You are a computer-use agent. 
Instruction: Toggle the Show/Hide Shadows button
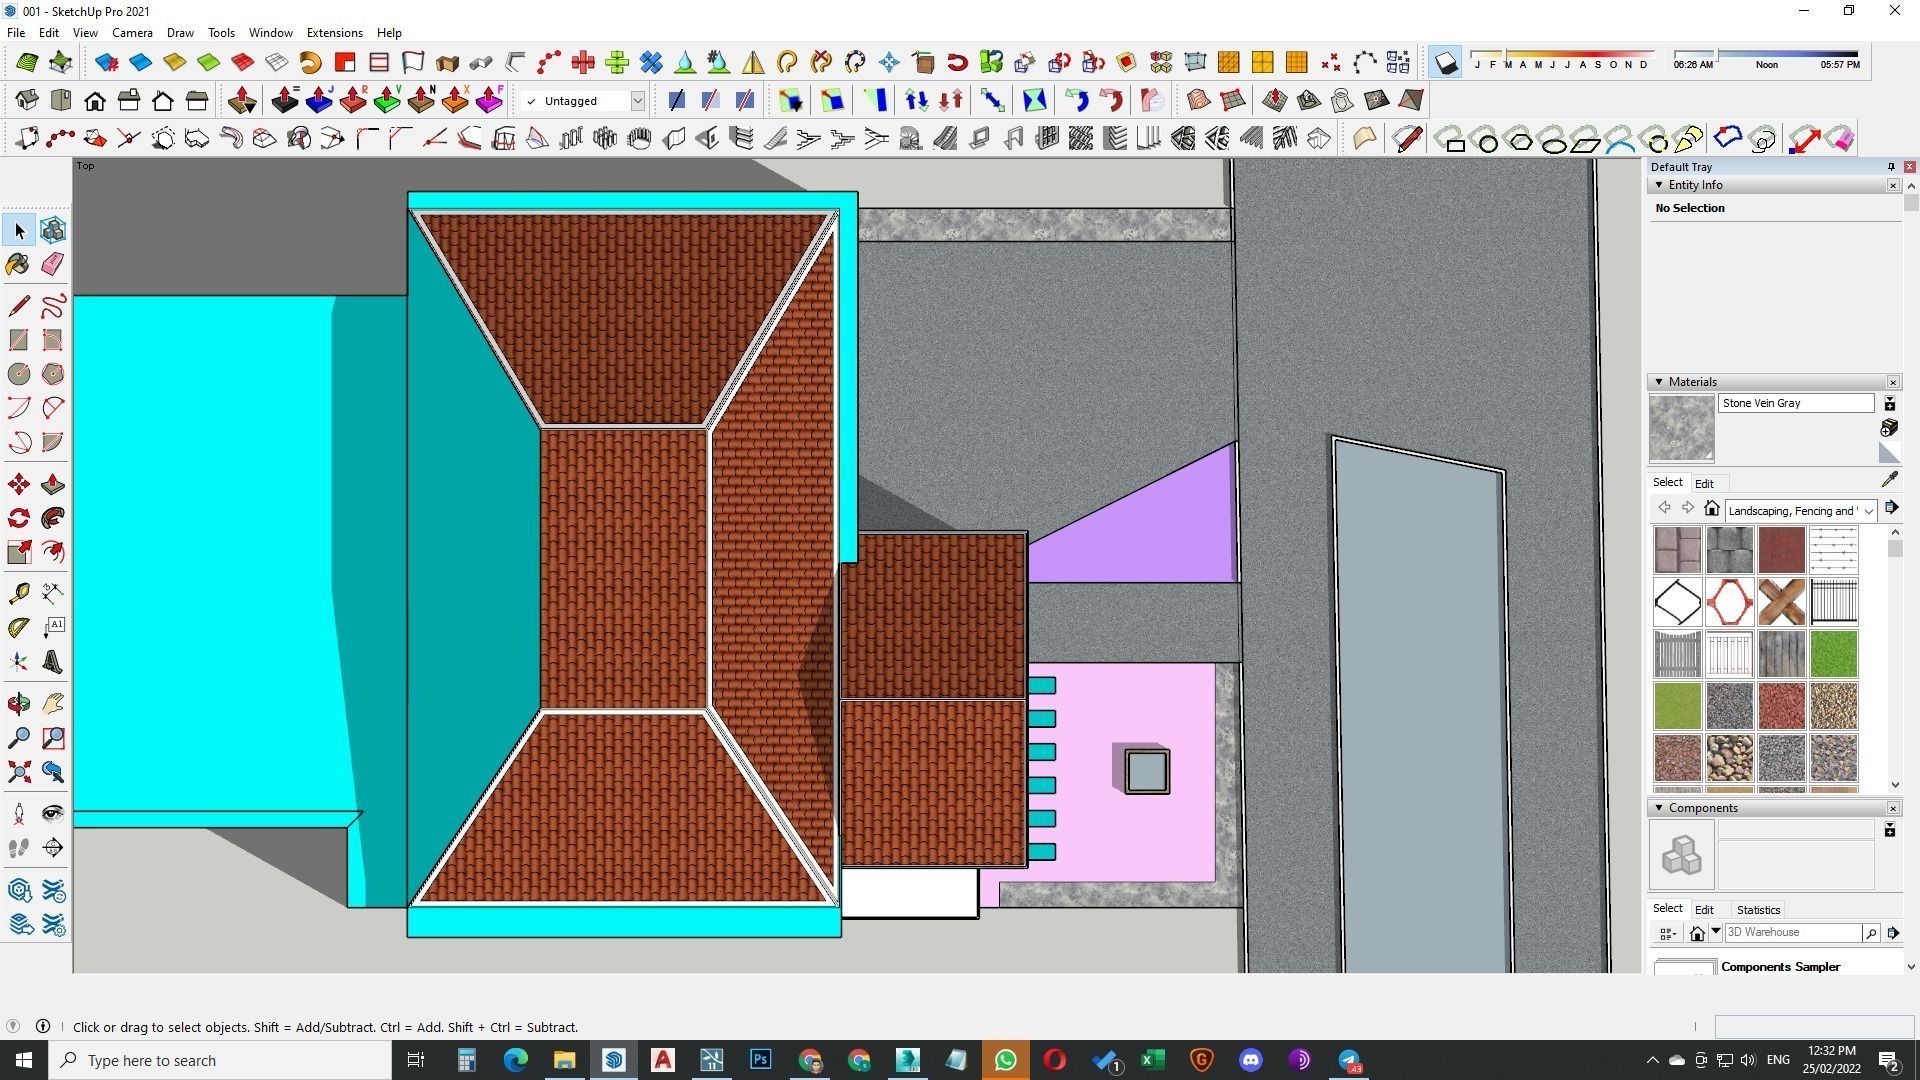[1445, 63]
